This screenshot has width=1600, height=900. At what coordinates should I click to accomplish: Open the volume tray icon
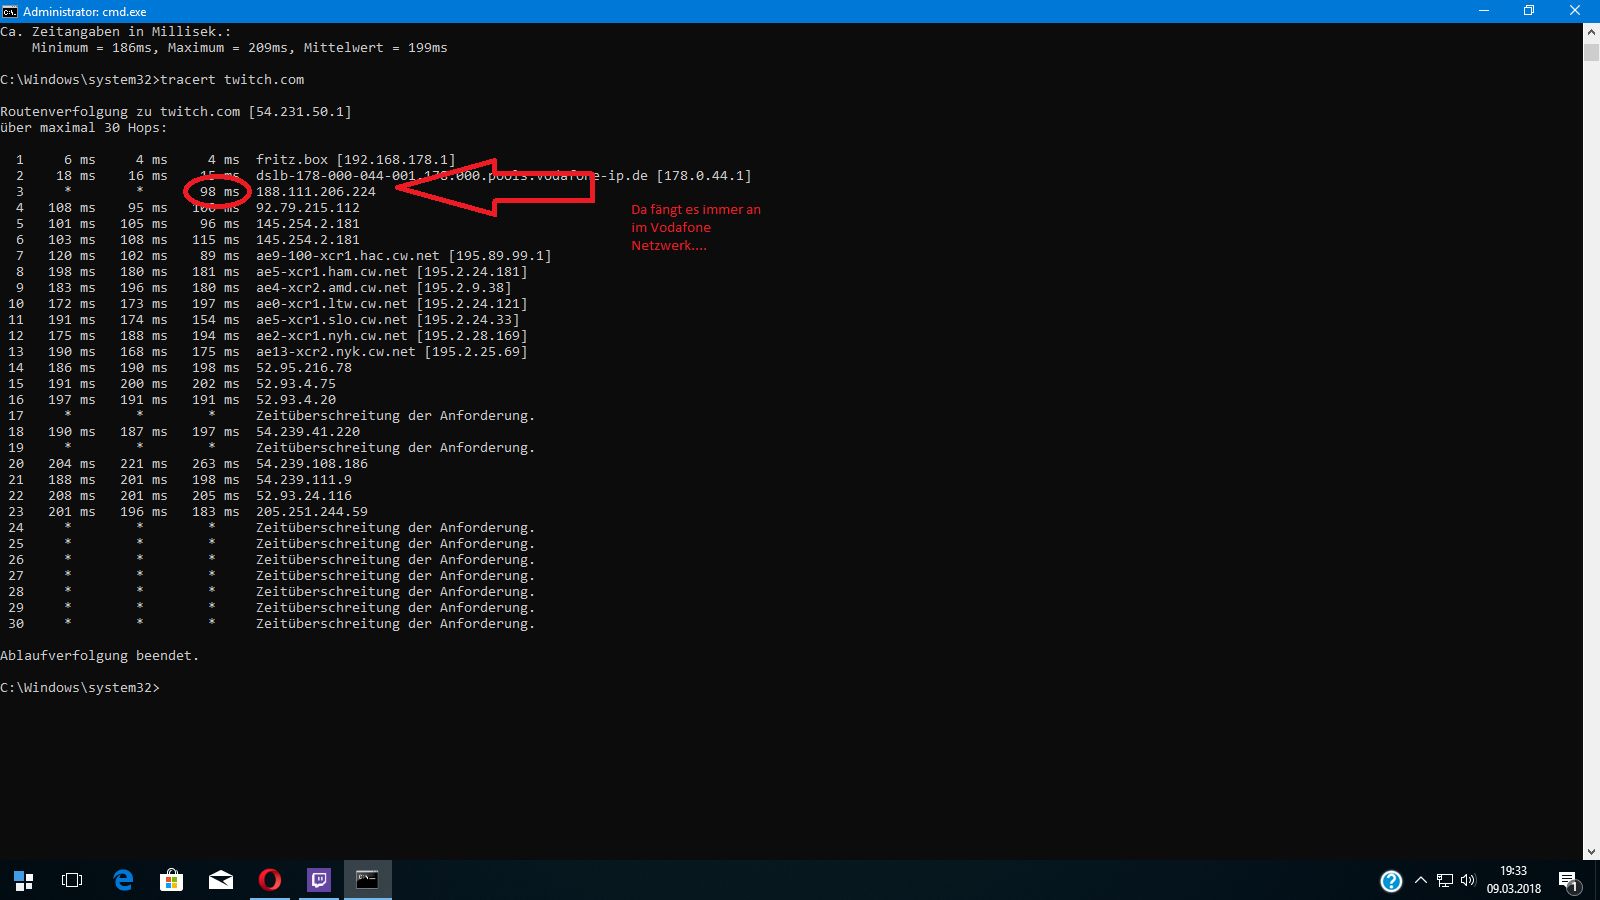point(1468,881)
